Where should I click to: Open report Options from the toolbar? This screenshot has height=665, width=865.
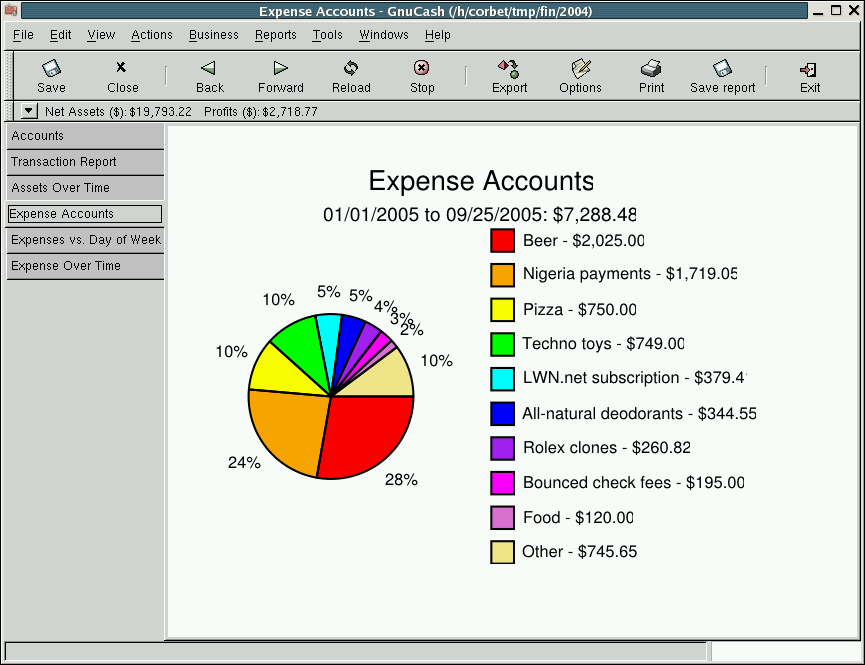[580, 69]
